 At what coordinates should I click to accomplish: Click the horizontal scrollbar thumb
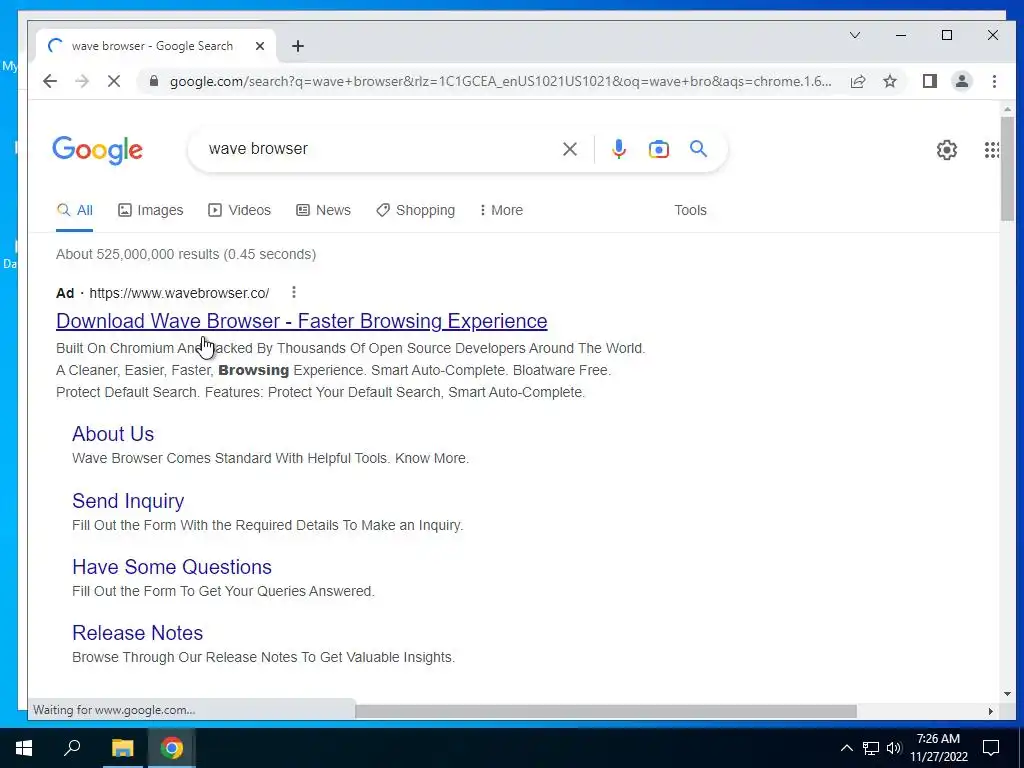click(605, 711)
